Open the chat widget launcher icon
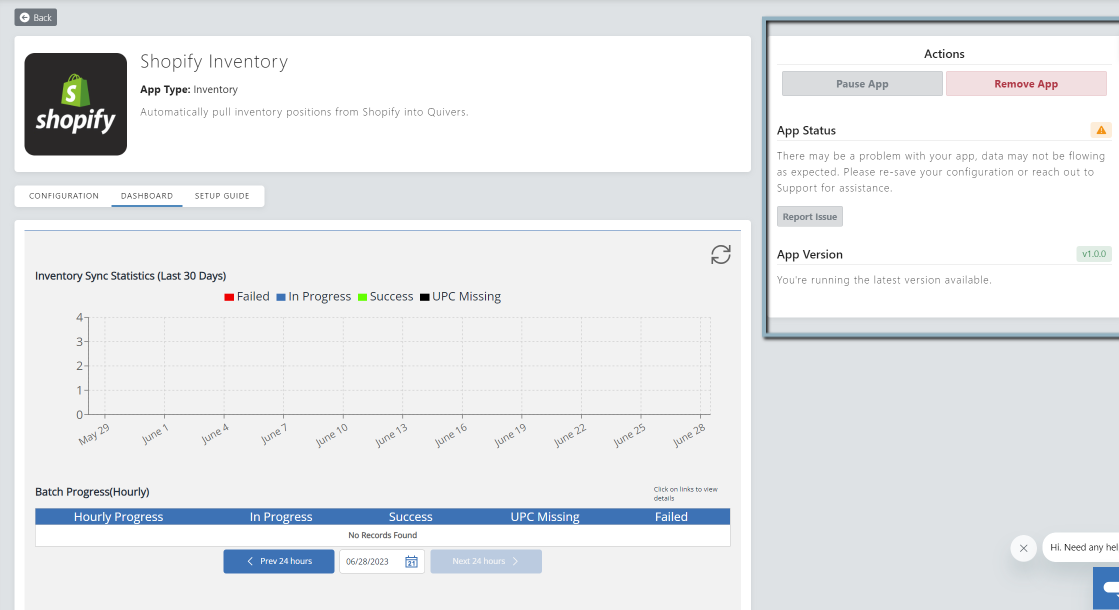 (x=1107, y=588)
